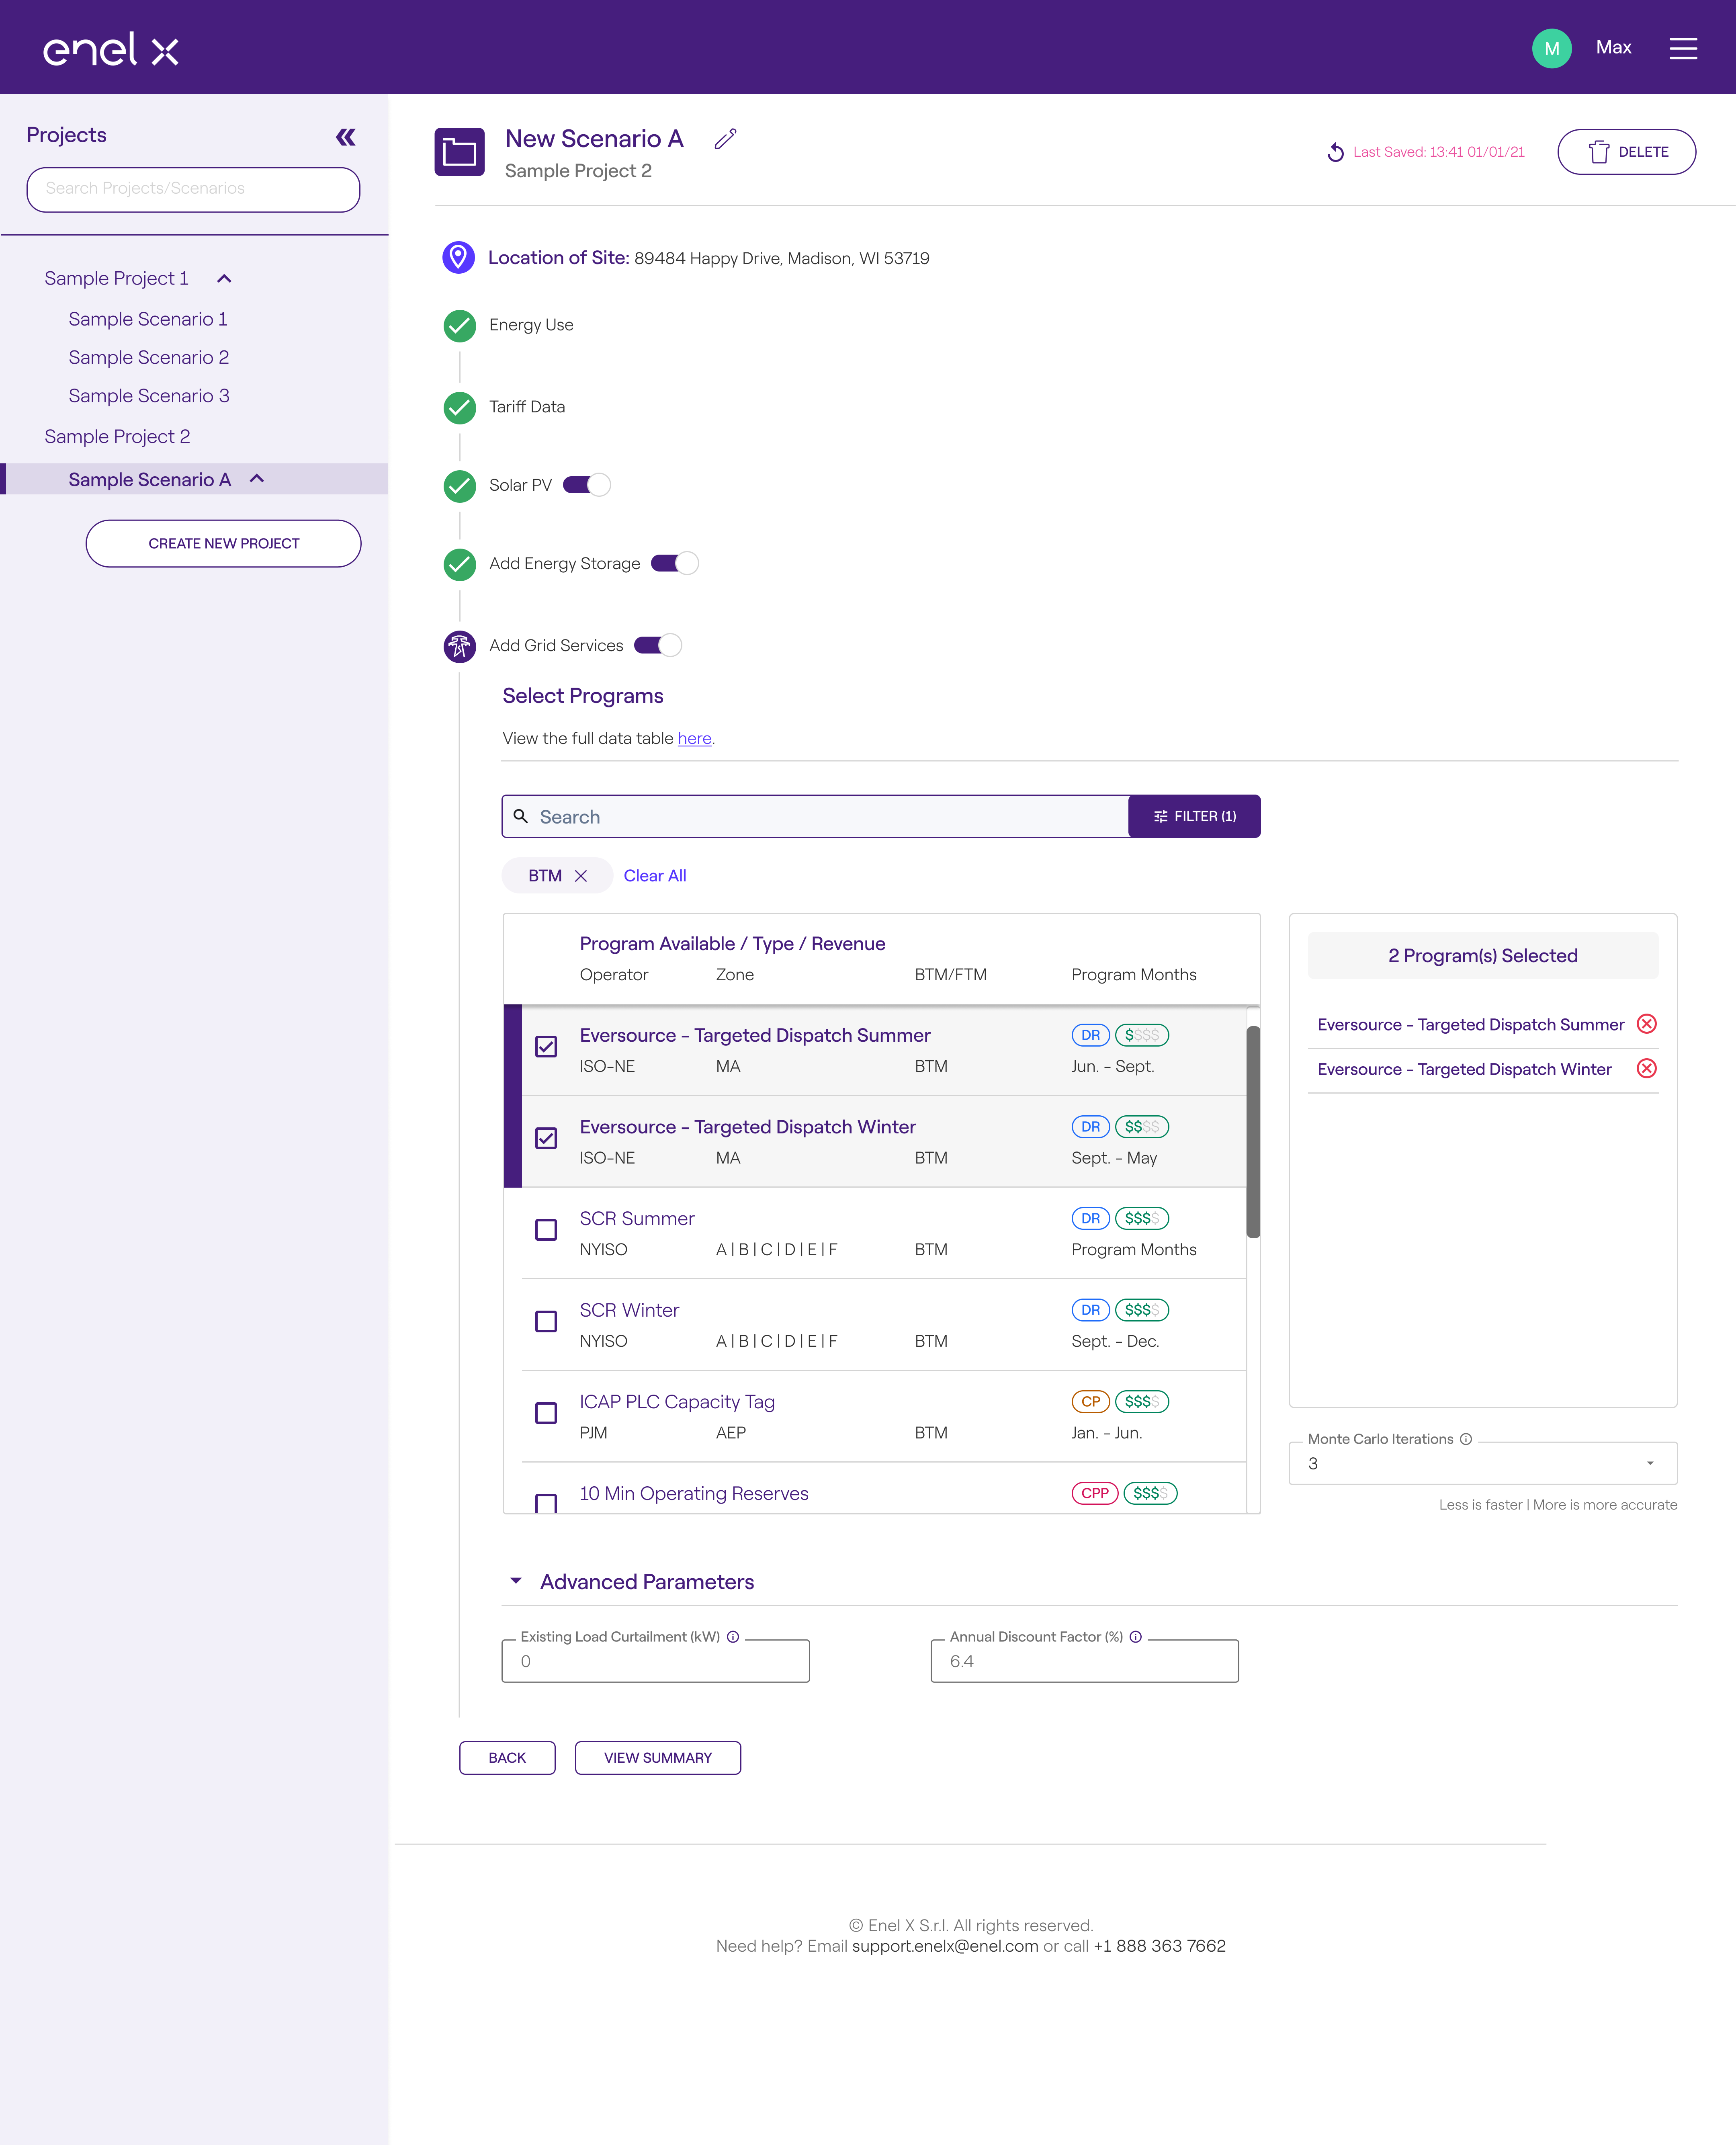
Task: Collapse the Projects sidebar
Action: (346, 137)
